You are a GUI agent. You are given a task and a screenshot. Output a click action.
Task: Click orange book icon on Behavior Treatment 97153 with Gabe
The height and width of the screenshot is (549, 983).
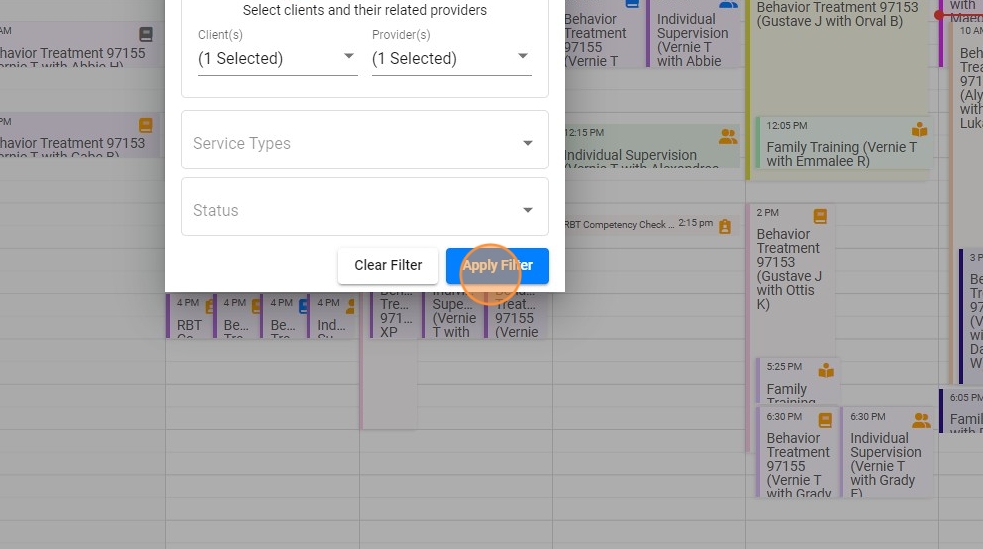146,125
